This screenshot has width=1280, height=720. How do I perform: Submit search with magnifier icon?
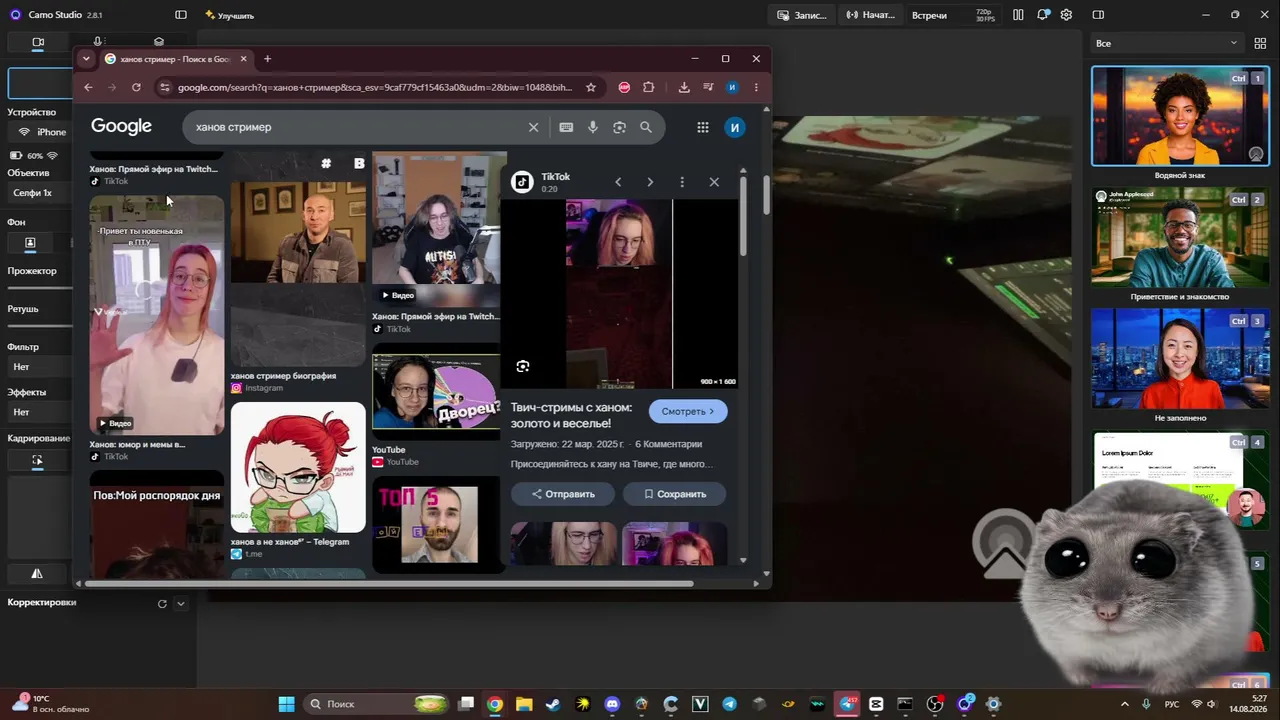pyautogui.click(x=646, y=127)
